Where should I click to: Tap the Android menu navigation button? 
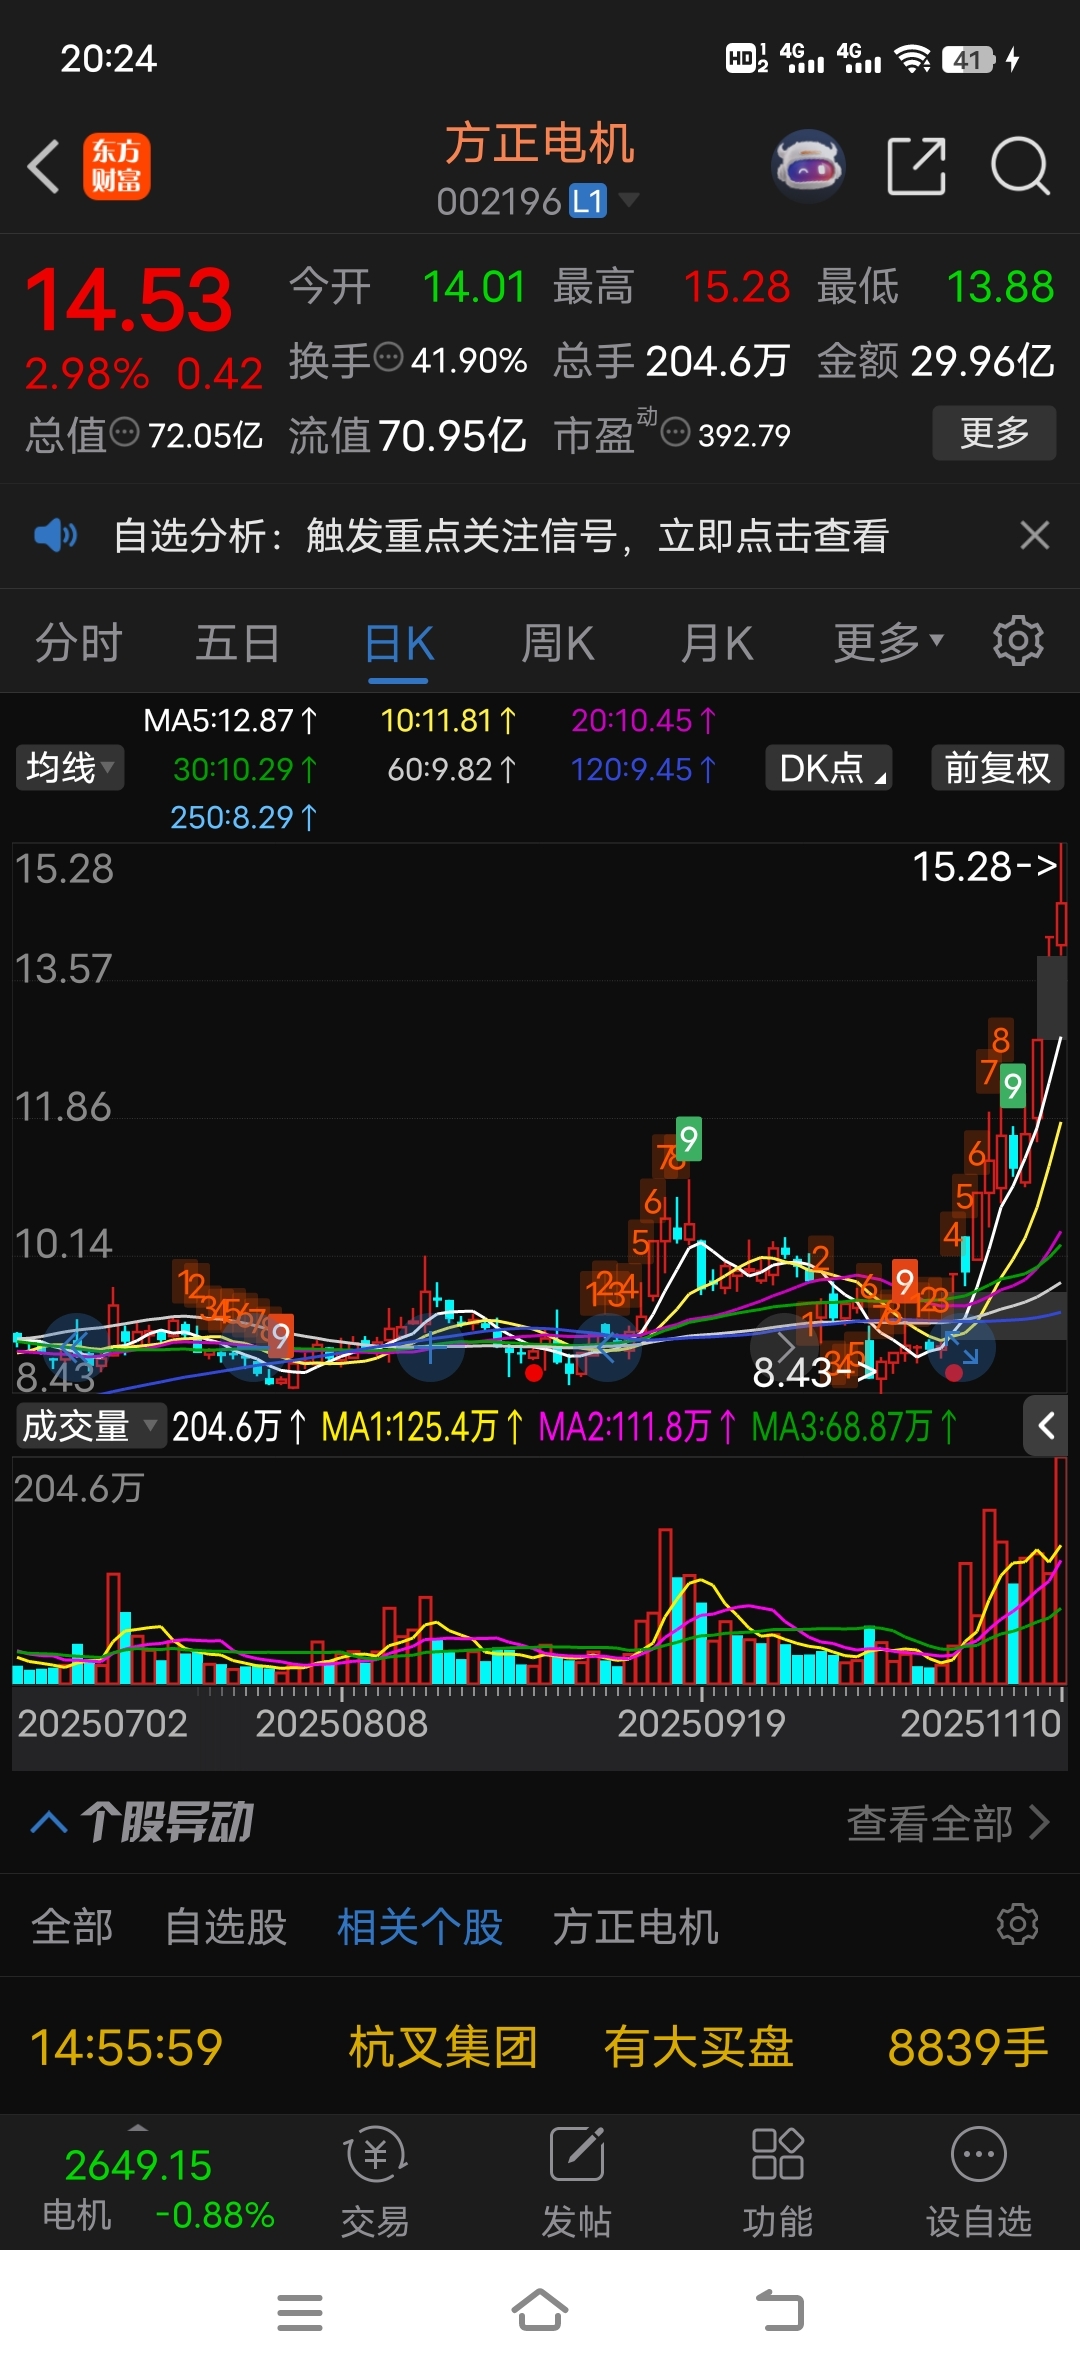coord(300,2312)
